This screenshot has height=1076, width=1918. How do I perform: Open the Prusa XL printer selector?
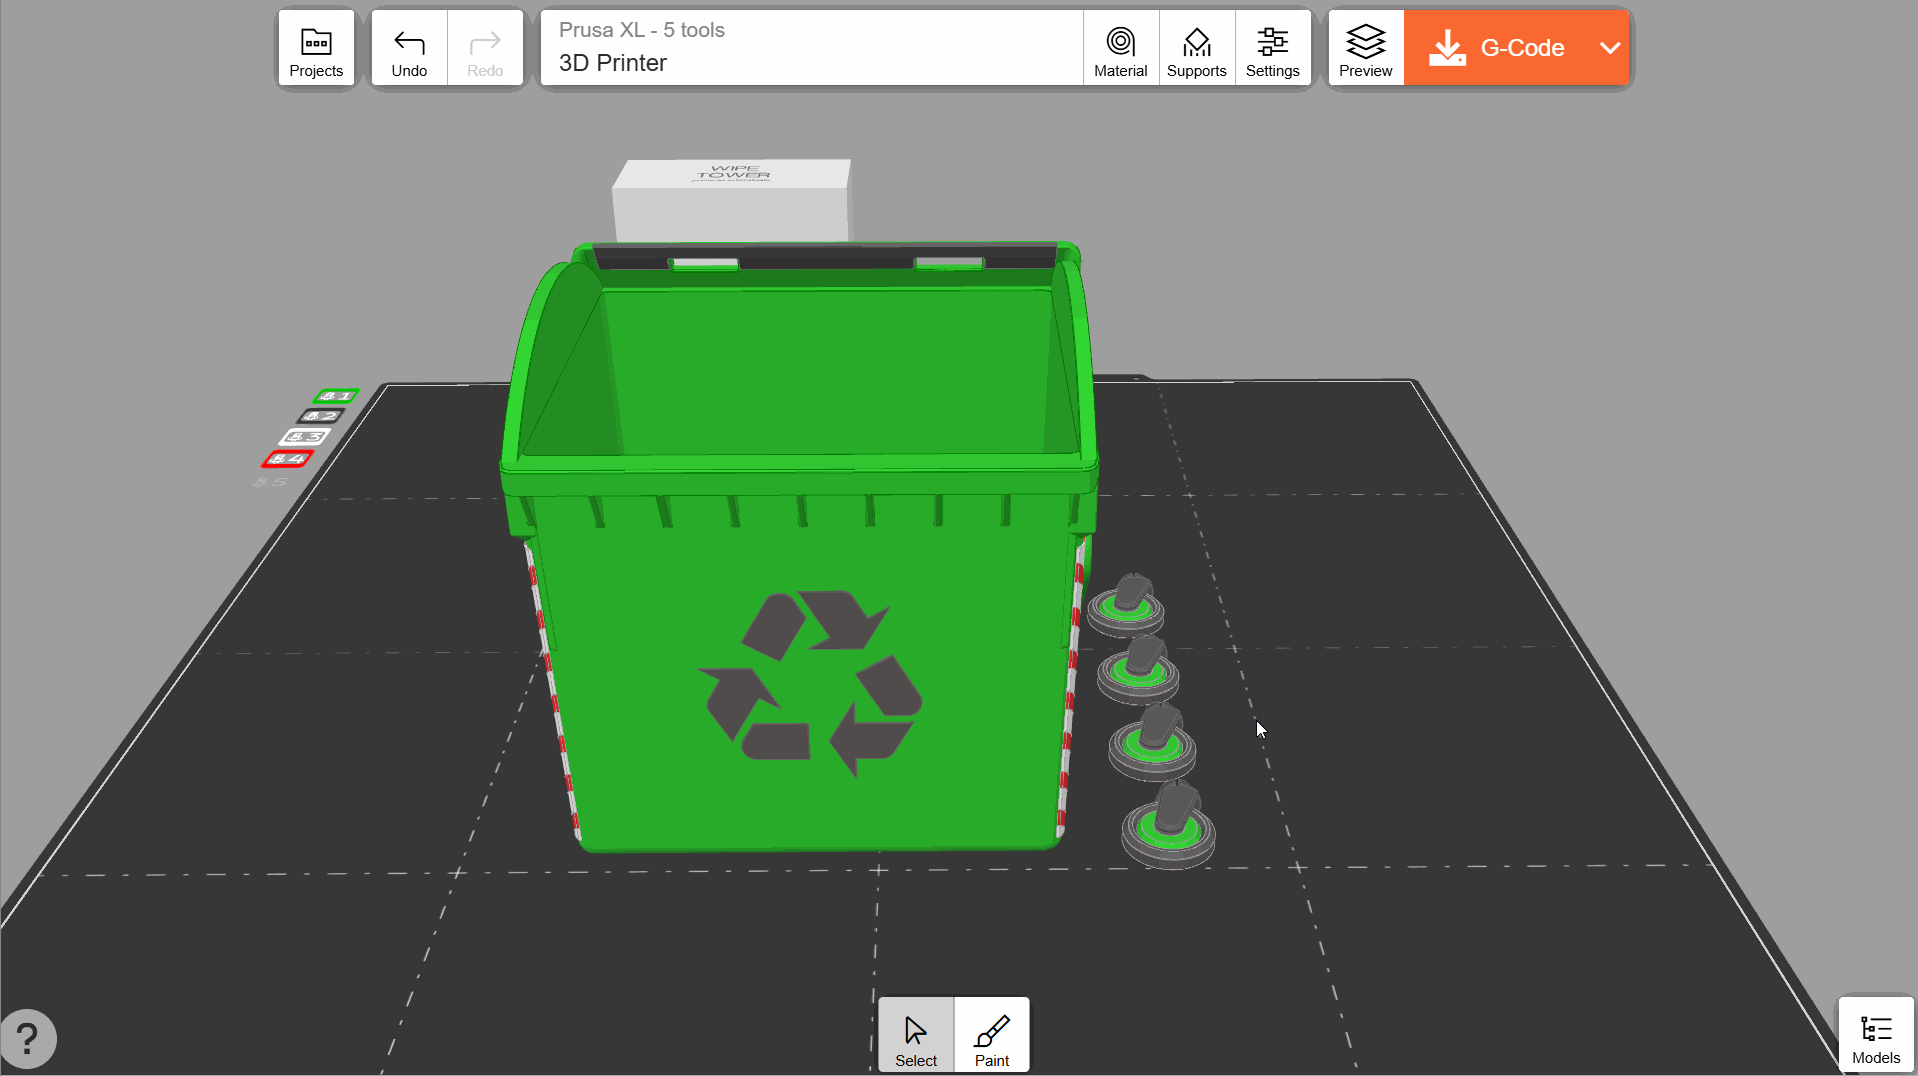(x=812, y=48)
